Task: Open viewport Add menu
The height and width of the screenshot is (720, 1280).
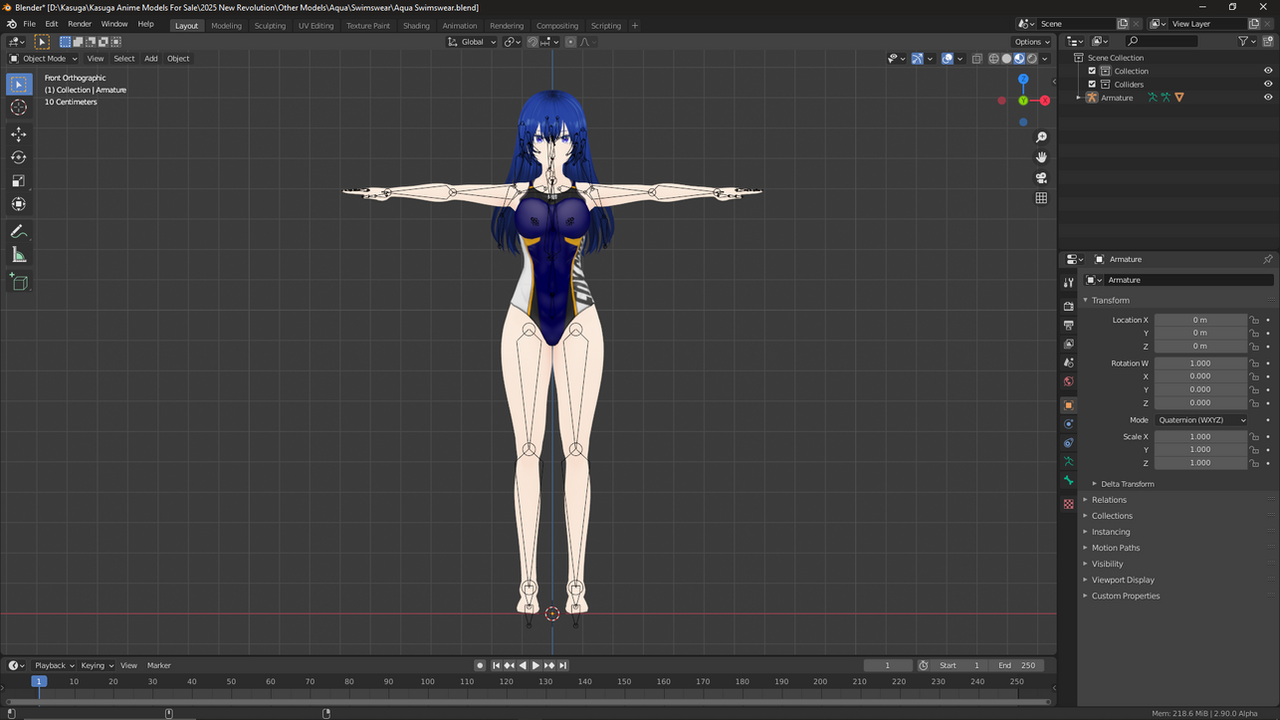Action: [x=151, y=58]
